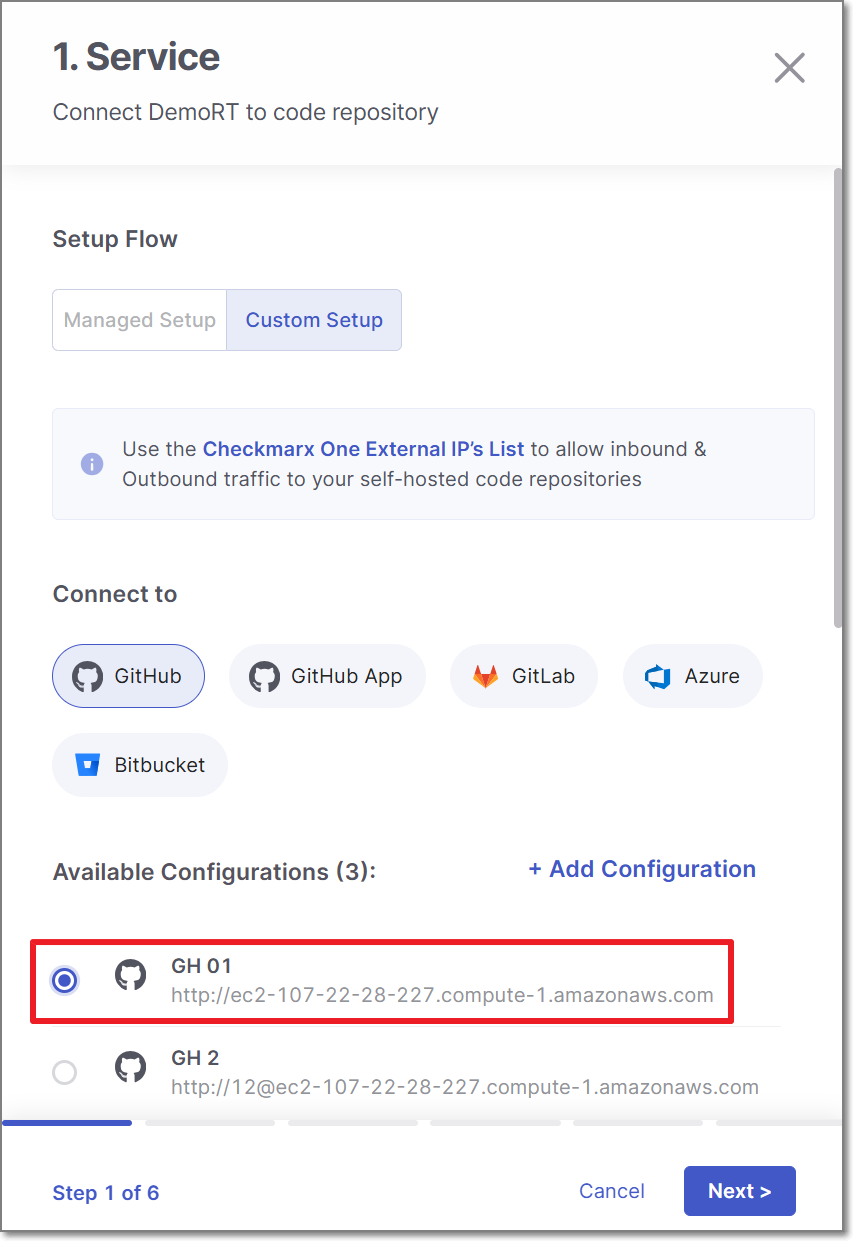Click the GH 2 URL starting with http://12@
This screenshot has width=853, height=1241.
click(465, 1087)
